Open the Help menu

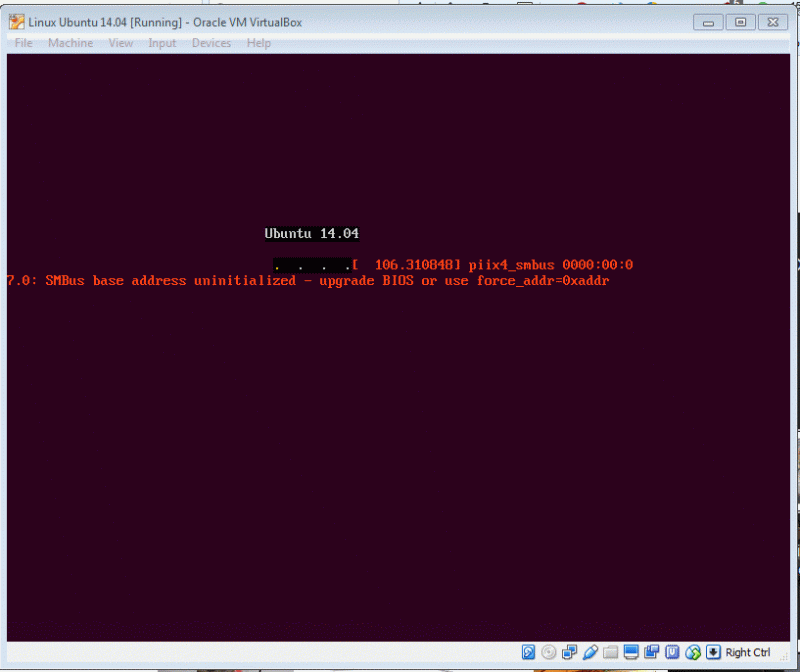tap(259, 43)
